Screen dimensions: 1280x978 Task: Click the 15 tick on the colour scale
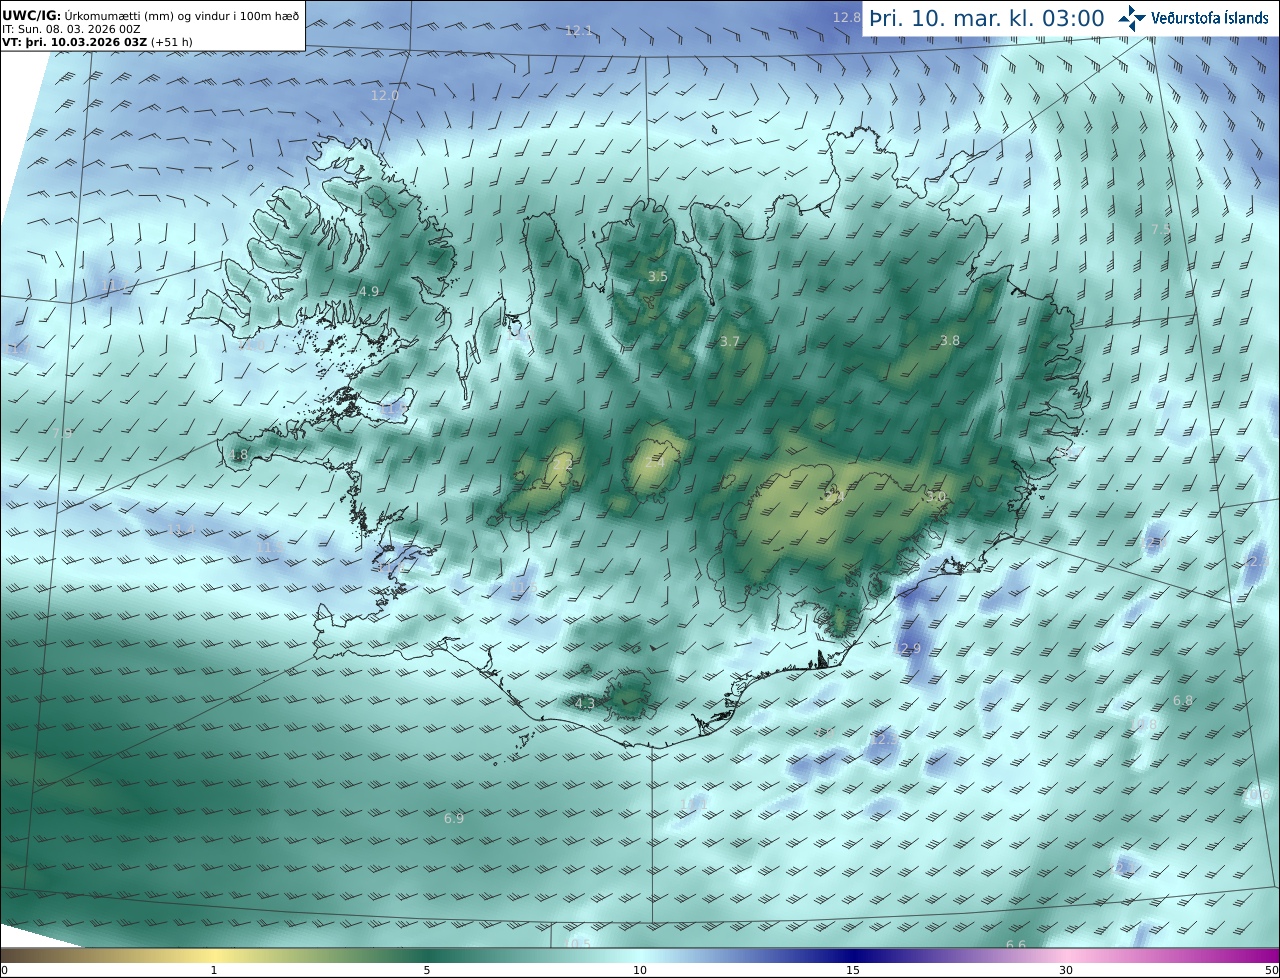click(x=853, y=970)
